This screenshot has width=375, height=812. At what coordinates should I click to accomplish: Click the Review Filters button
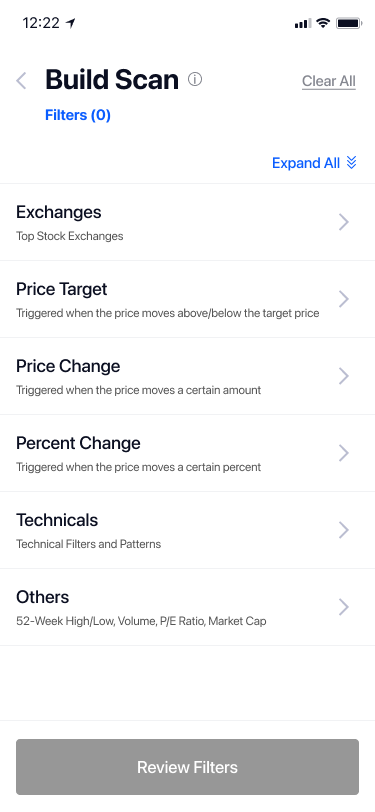click(188, 767)
